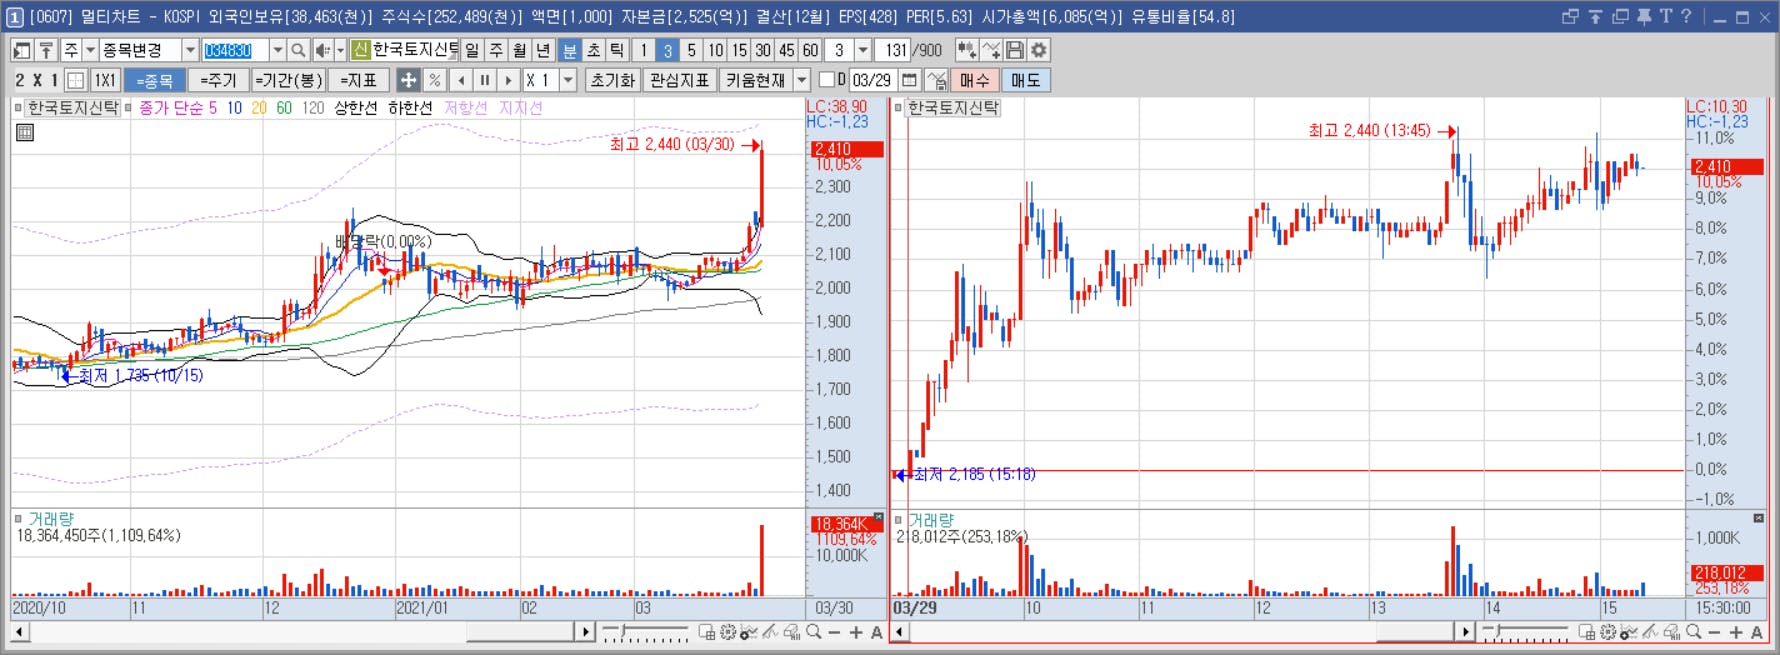This screenshot has height=655, width=1780.
Task: Open the calendar date picker icon
Action: pos(909,80)
